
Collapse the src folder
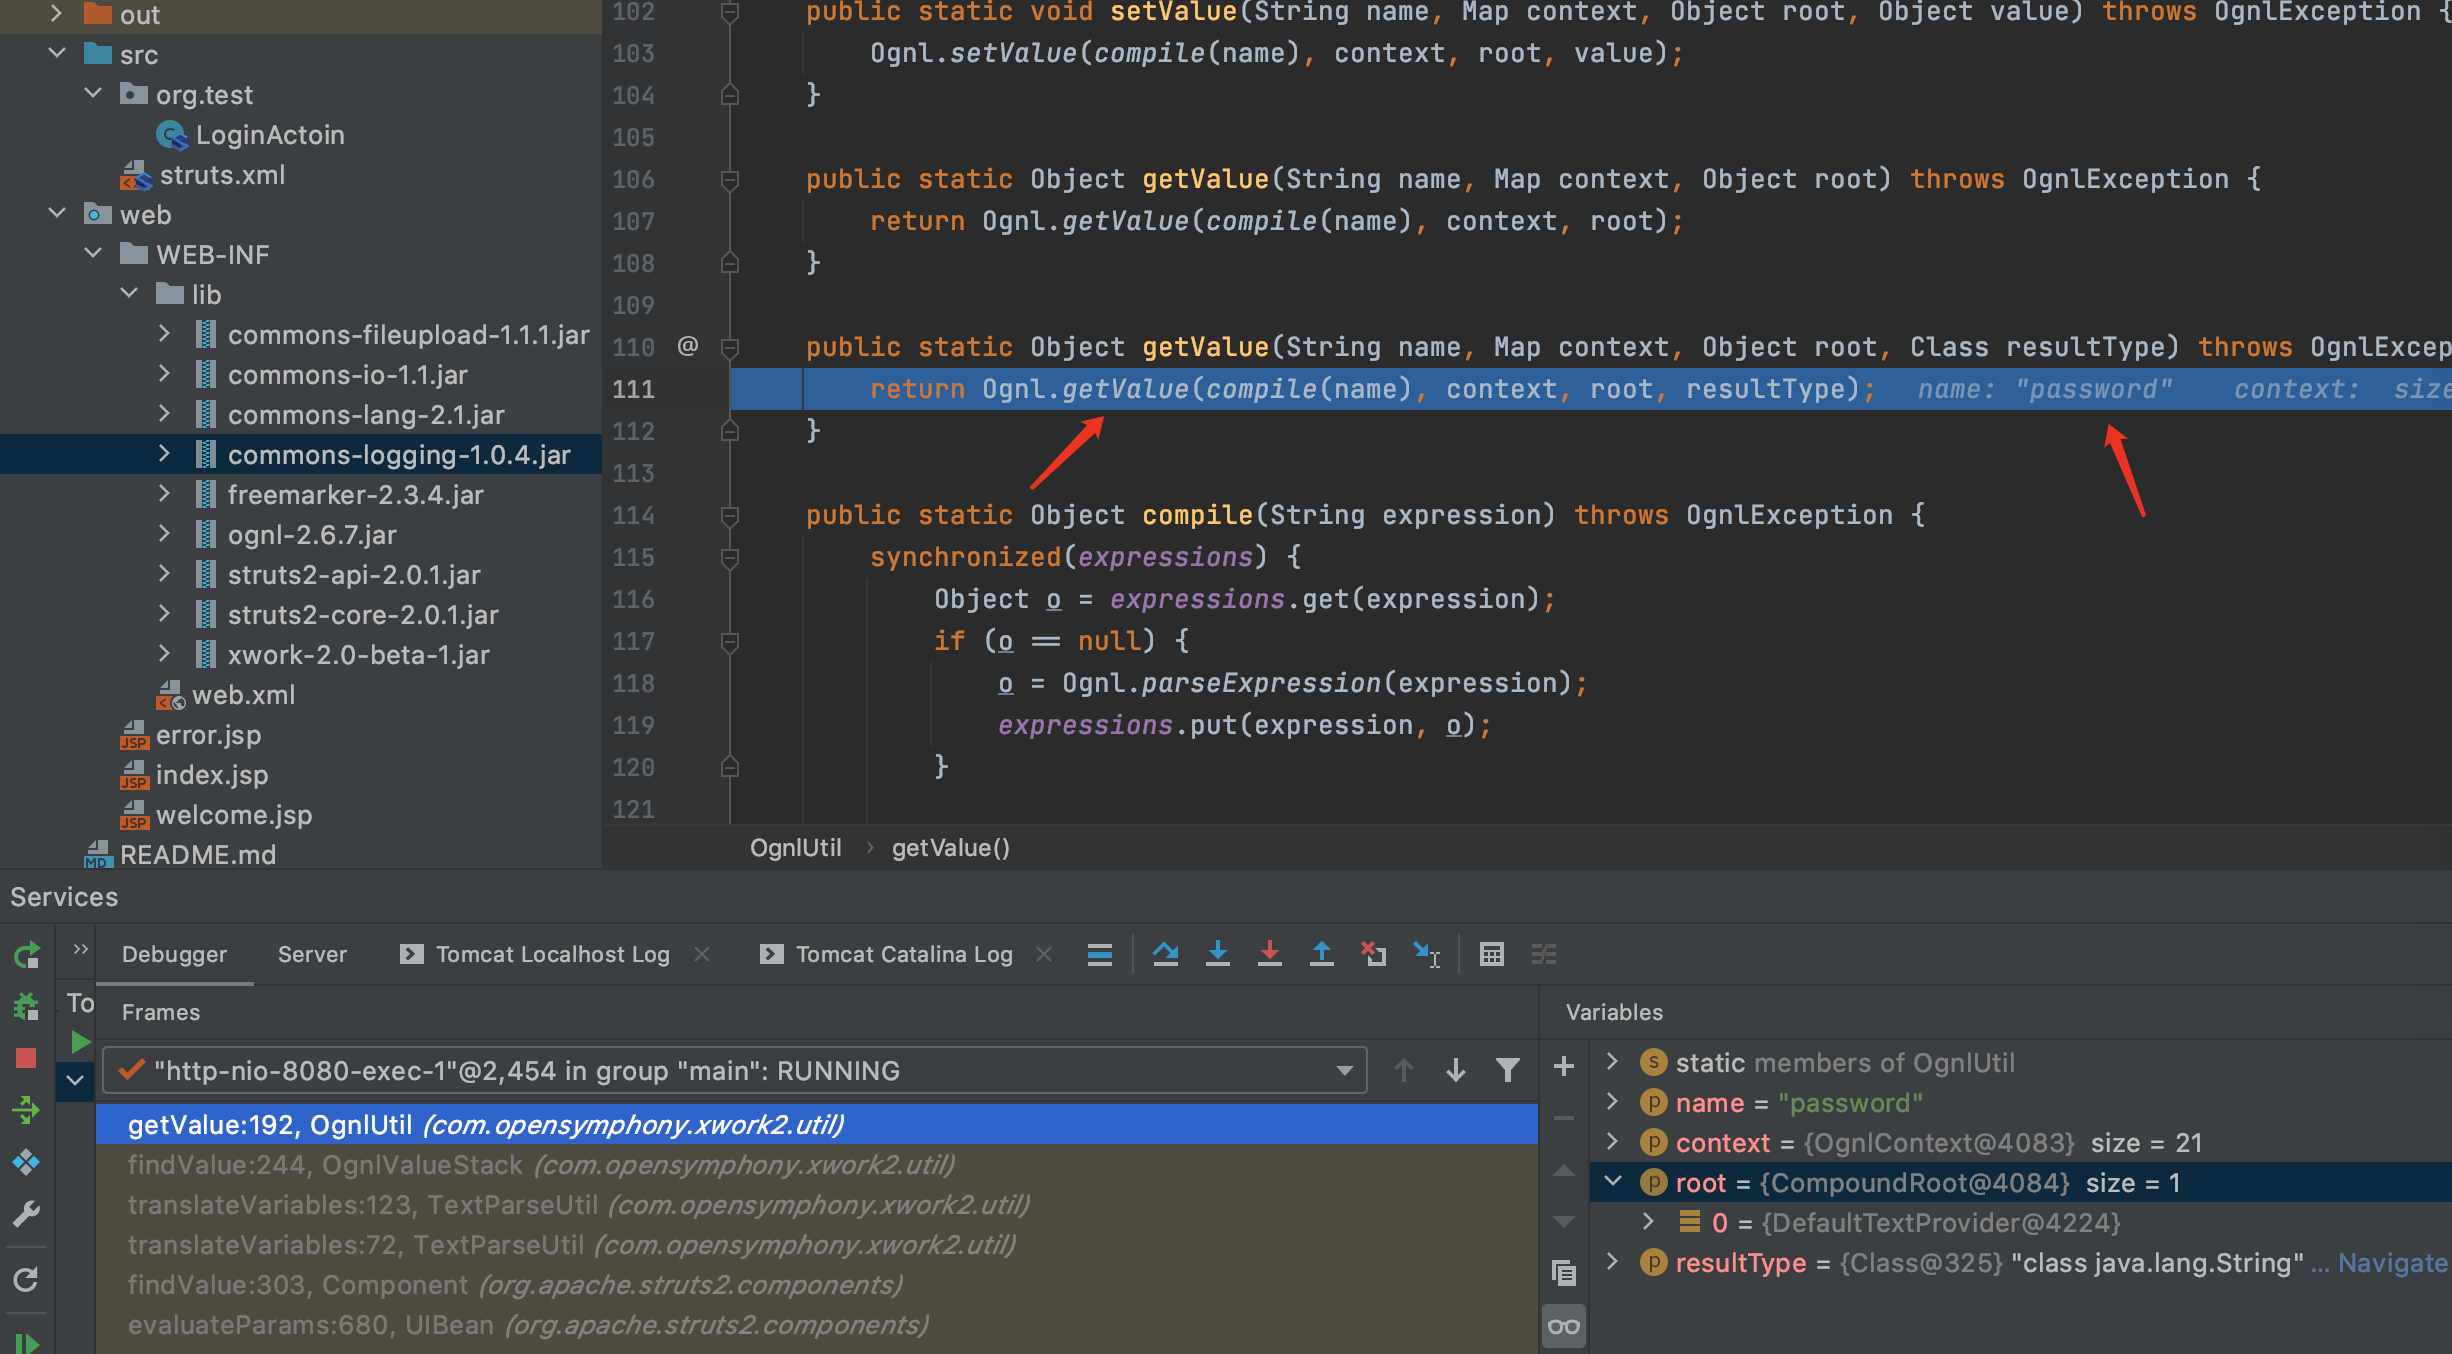click(57, 53)
